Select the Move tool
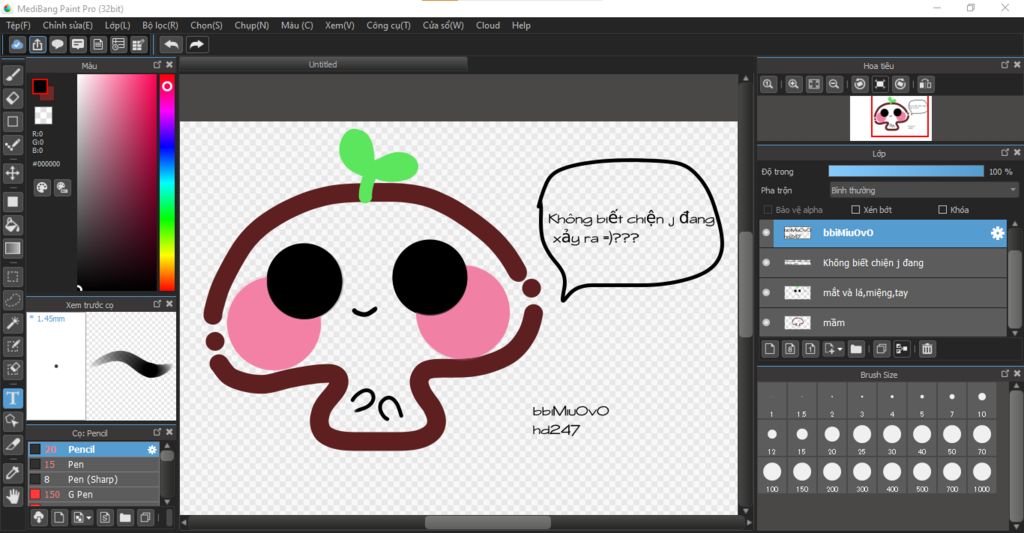Image resolution: width=1024 pixels, height=533 pixels. (x=12, y=173)
